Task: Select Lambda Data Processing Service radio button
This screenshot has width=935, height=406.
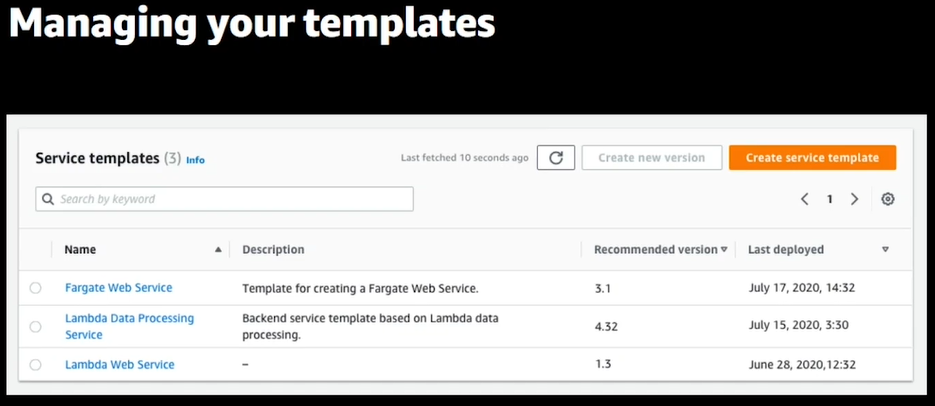Action: pos(36,327)
